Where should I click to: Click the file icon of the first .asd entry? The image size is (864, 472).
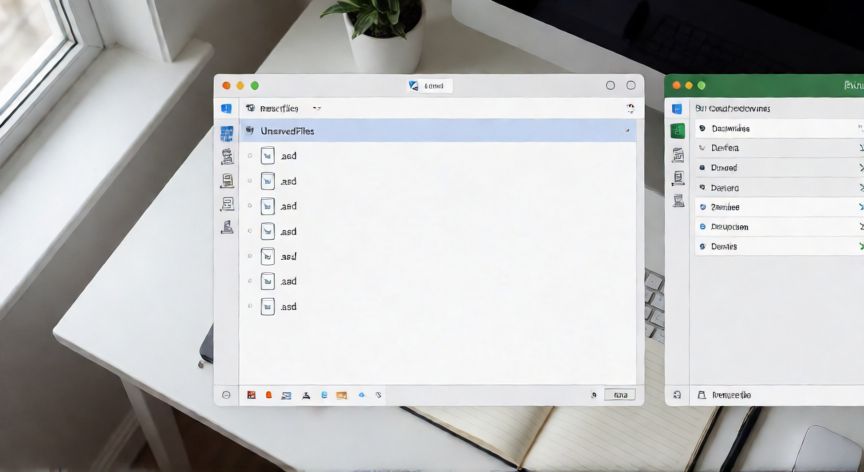(268, 156)
